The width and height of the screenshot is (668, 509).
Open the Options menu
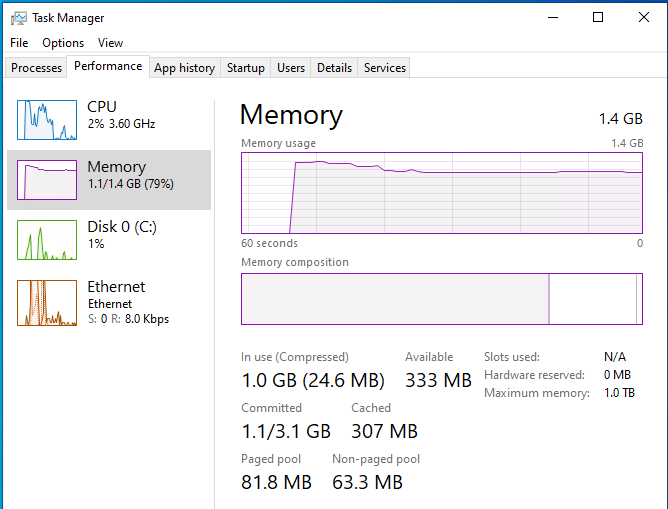pos(63,43)
